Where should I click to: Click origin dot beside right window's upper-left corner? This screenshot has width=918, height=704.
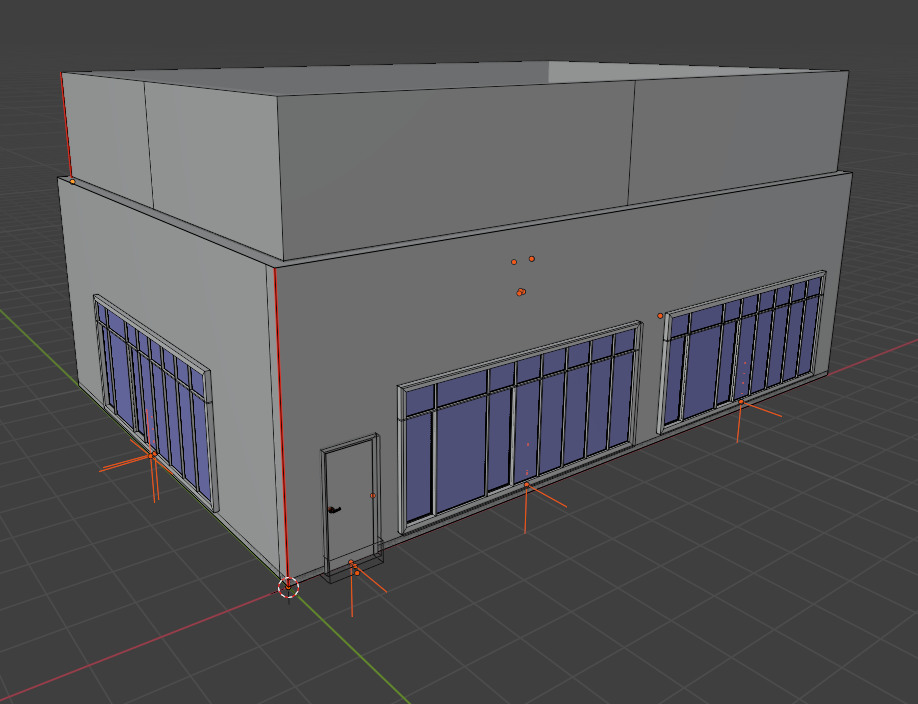click(x=660, y=316)
